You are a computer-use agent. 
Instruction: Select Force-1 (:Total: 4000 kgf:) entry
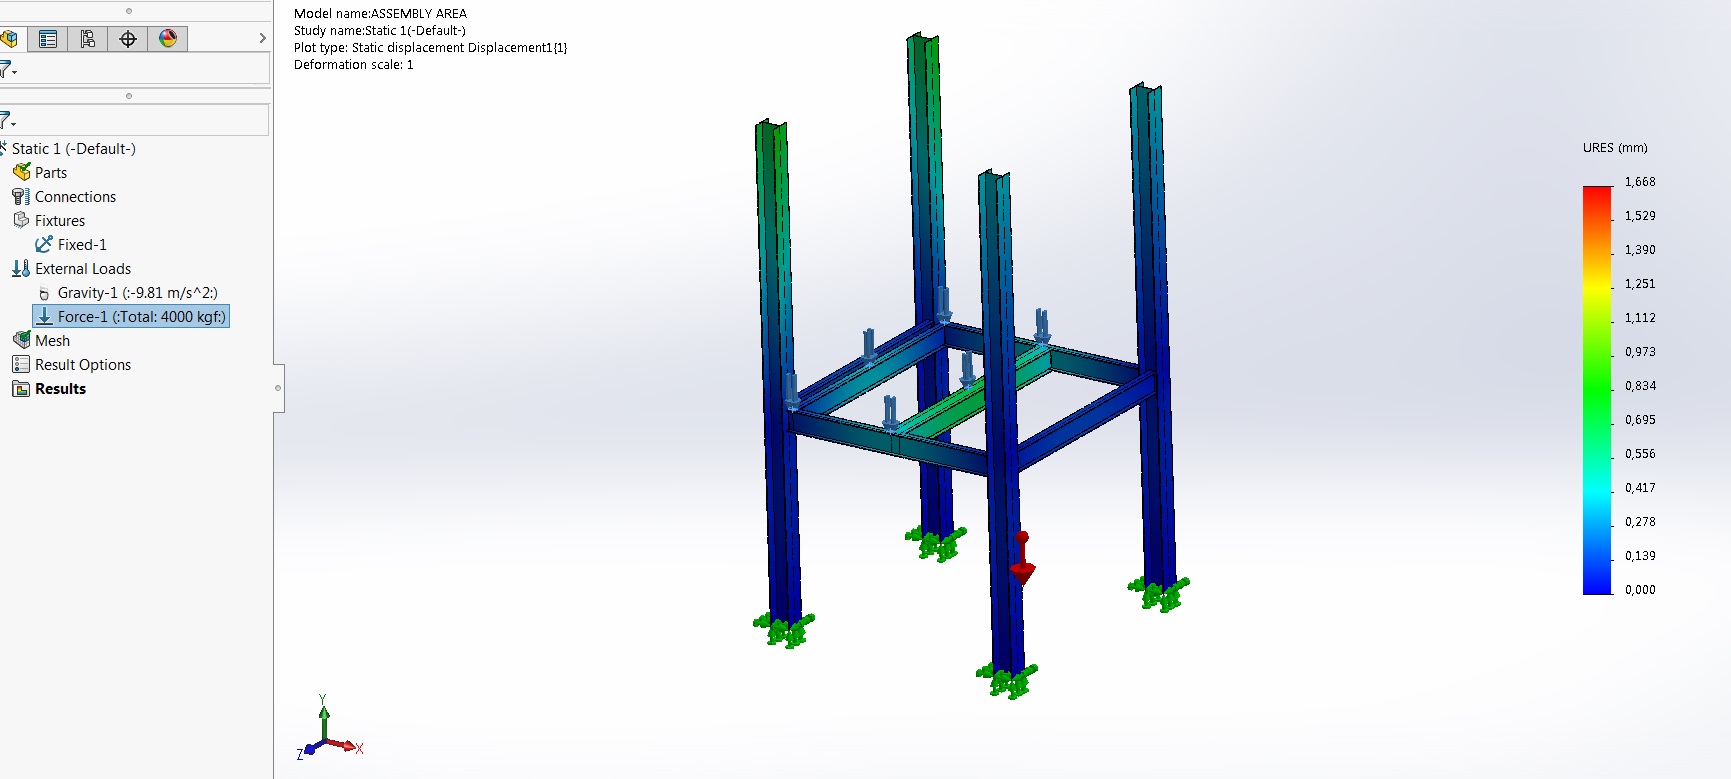point(141,317)
